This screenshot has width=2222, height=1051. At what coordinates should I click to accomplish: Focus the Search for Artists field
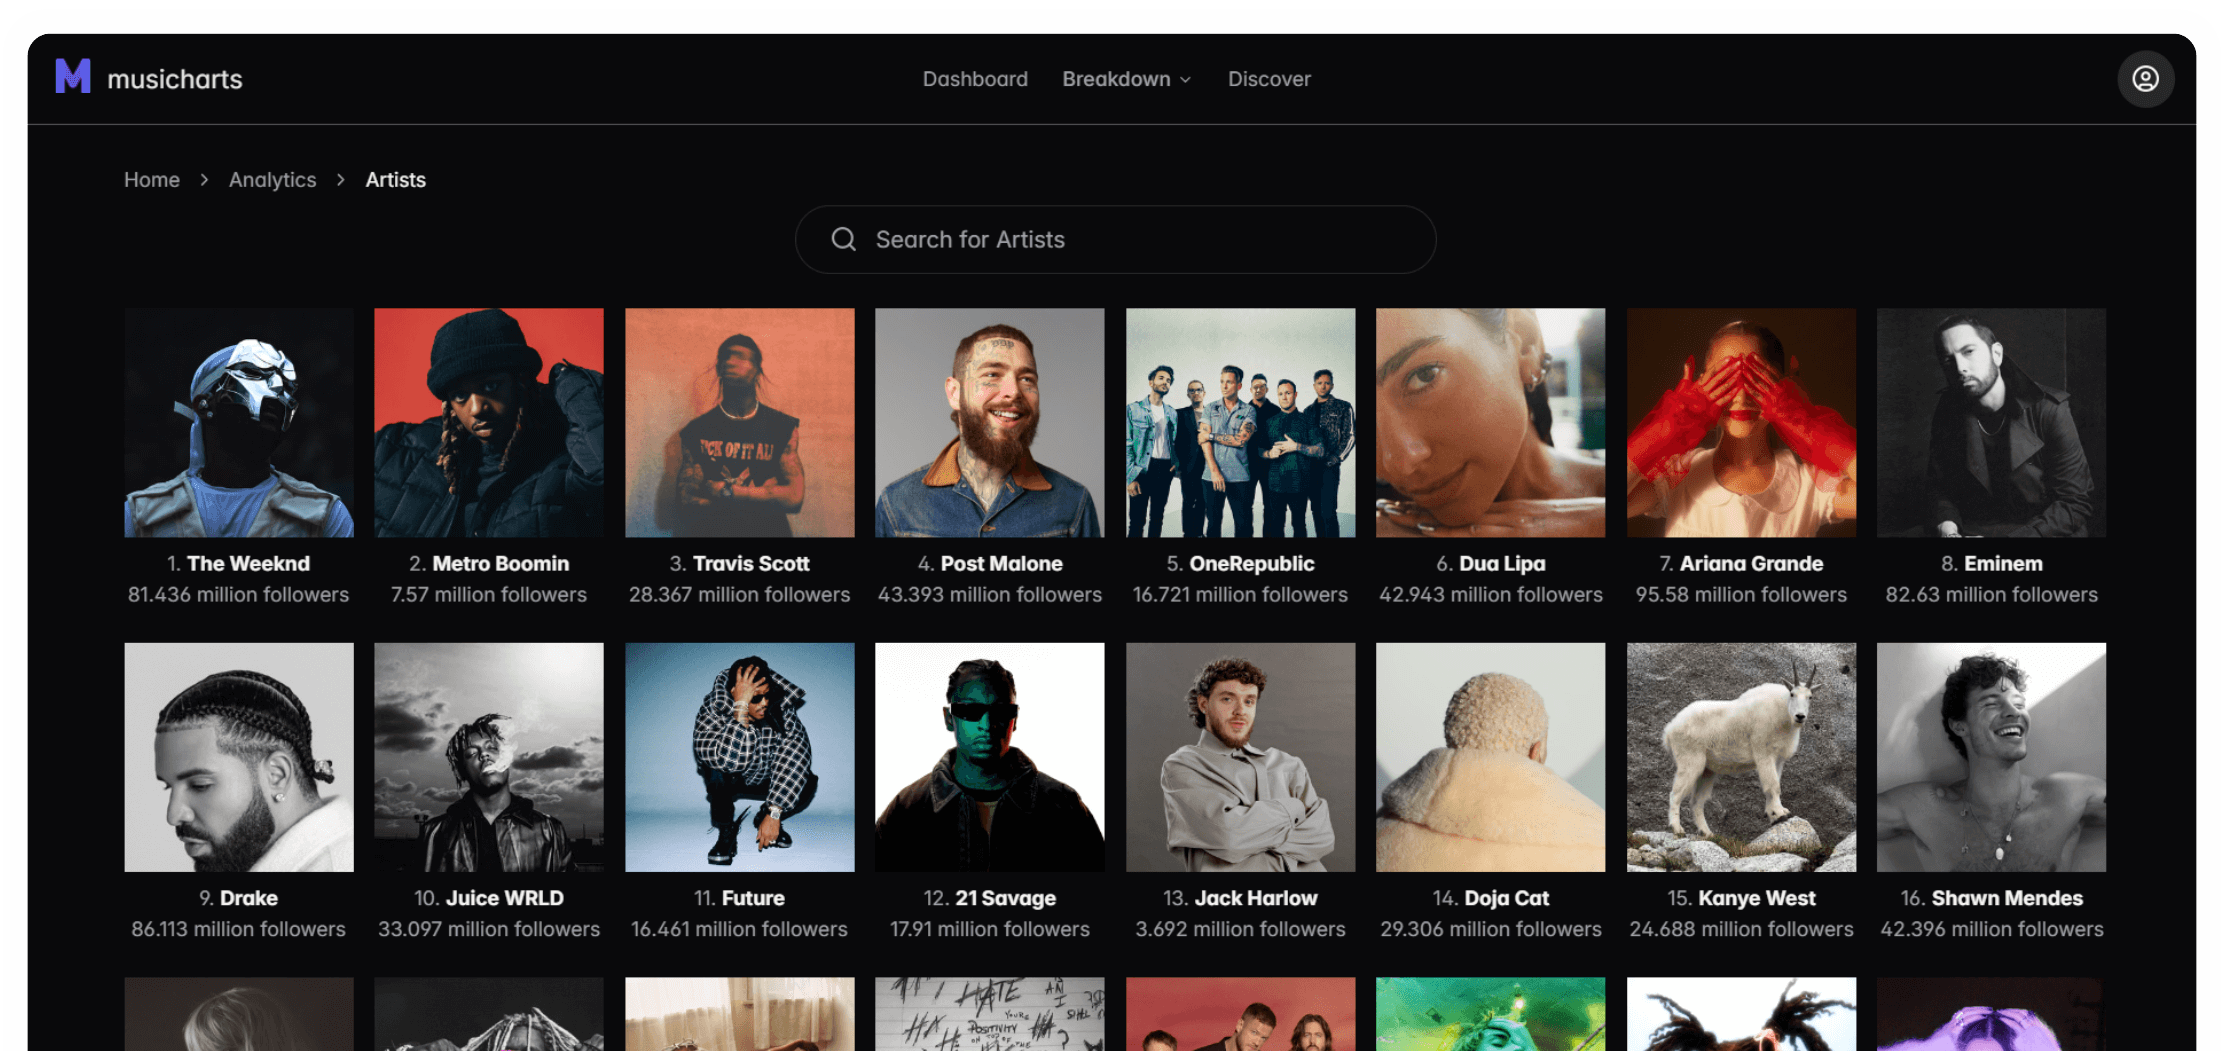coord(1115,239)
